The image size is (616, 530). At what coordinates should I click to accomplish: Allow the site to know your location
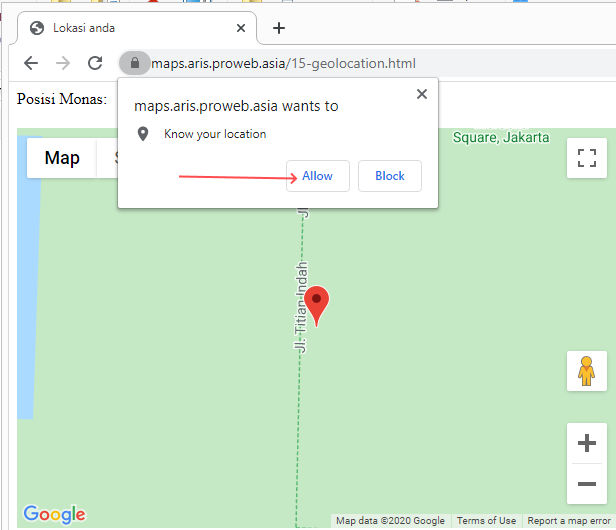(317, 176)
